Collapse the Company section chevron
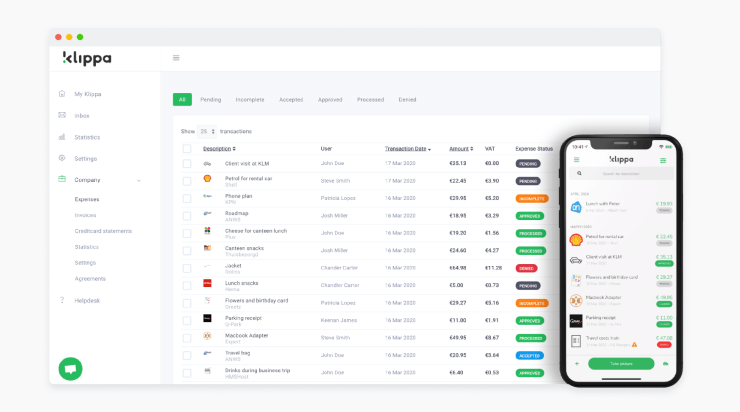 (x=139, y=180)
